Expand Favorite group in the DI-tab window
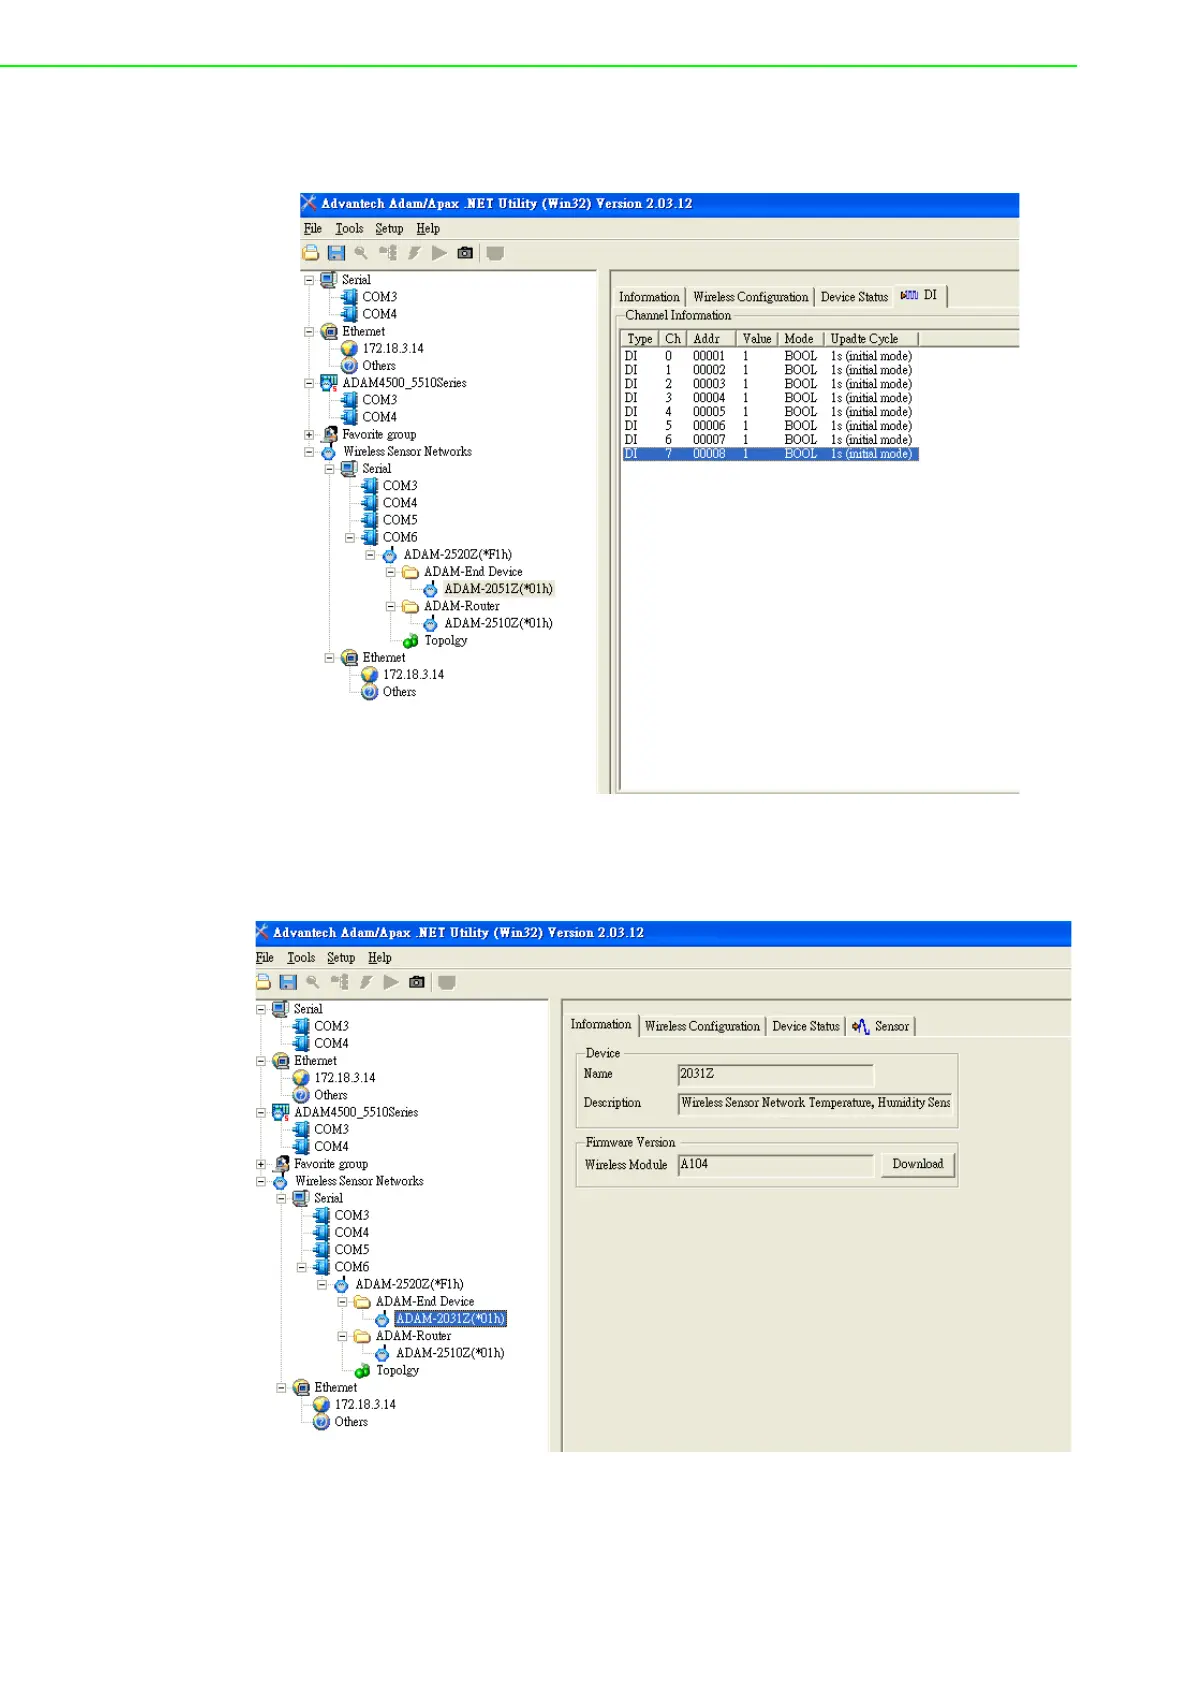Screen dimensions: 1190x1684 (309, 435)
